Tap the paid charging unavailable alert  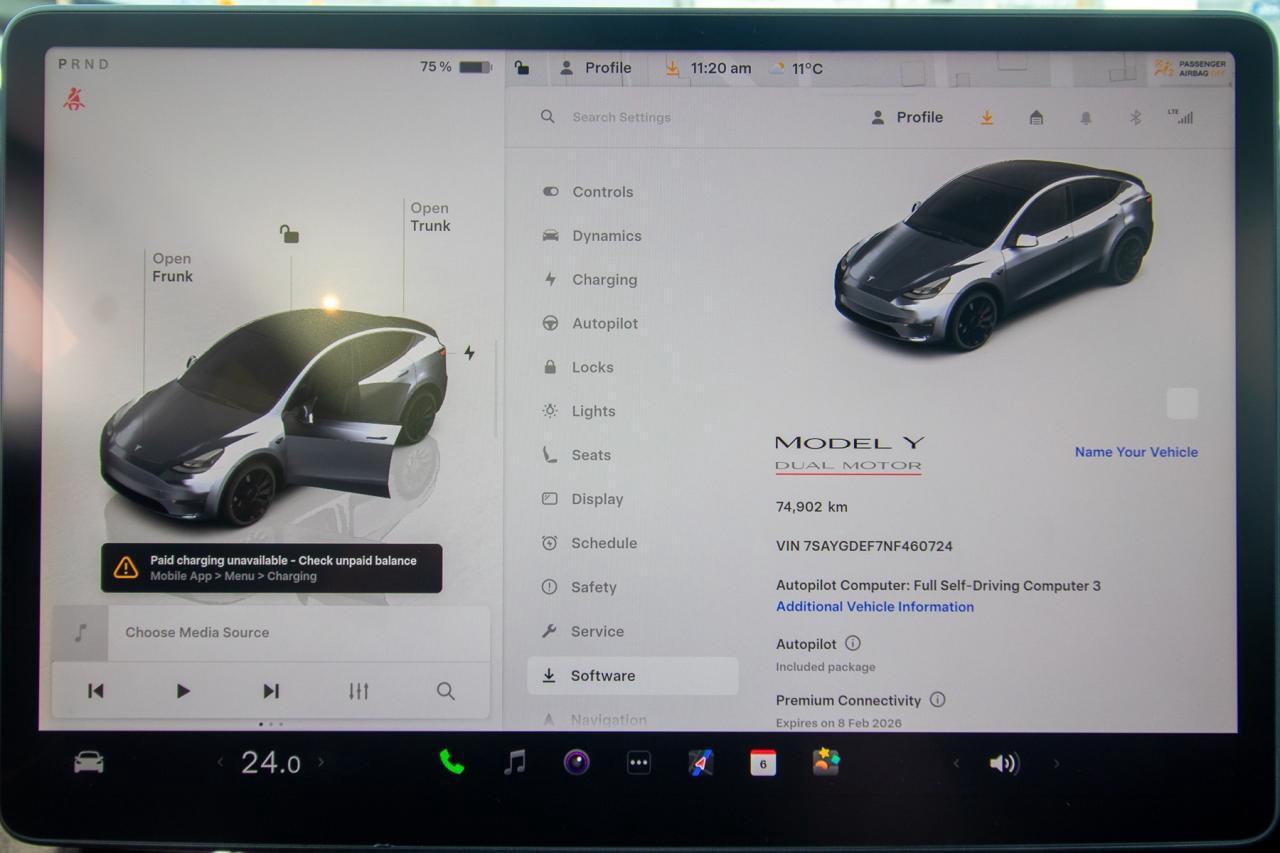[271, 568]
